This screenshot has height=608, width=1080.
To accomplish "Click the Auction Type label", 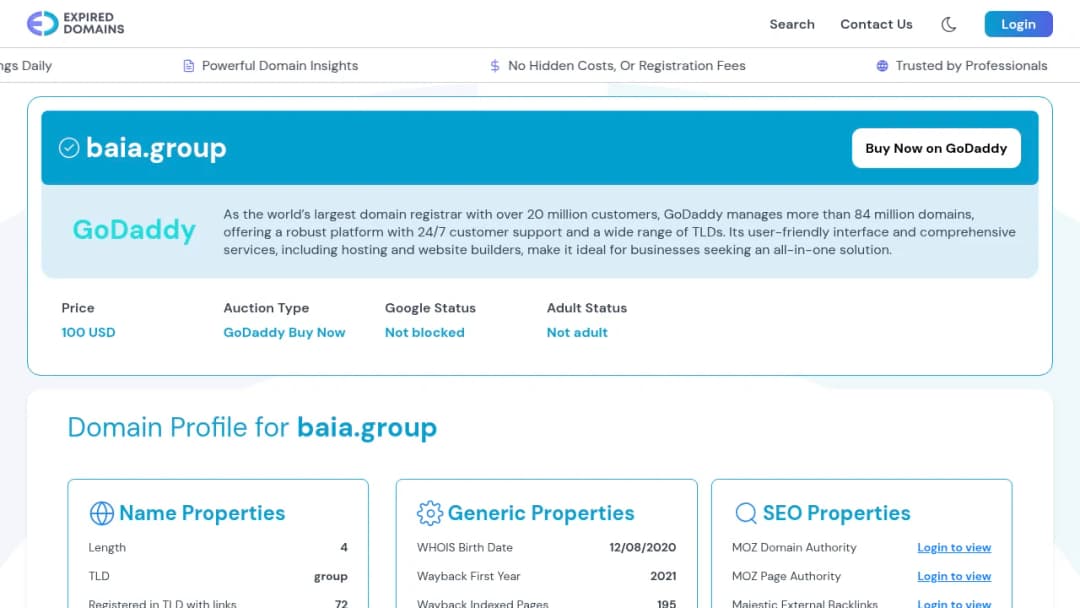I will click(x=266, y=308).
